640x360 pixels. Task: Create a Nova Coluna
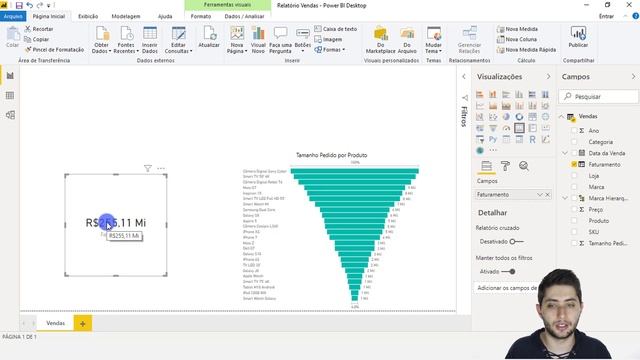517,40
